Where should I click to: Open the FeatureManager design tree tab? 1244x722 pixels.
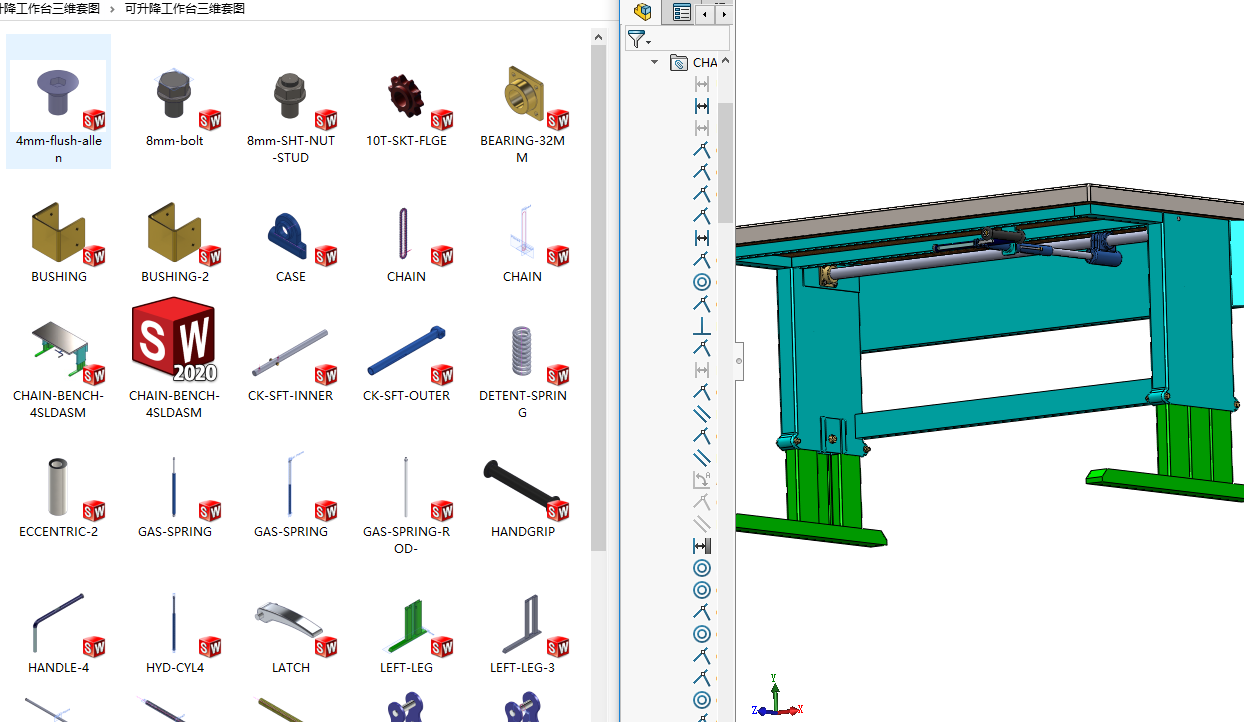click(x=643, y=12)
